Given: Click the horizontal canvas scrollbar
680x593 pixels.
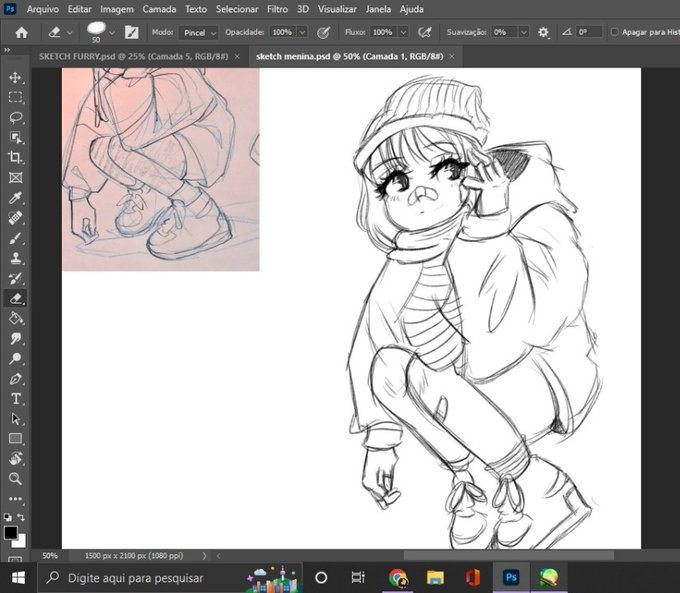Looking at the screenshot, I should pos(509,556).
